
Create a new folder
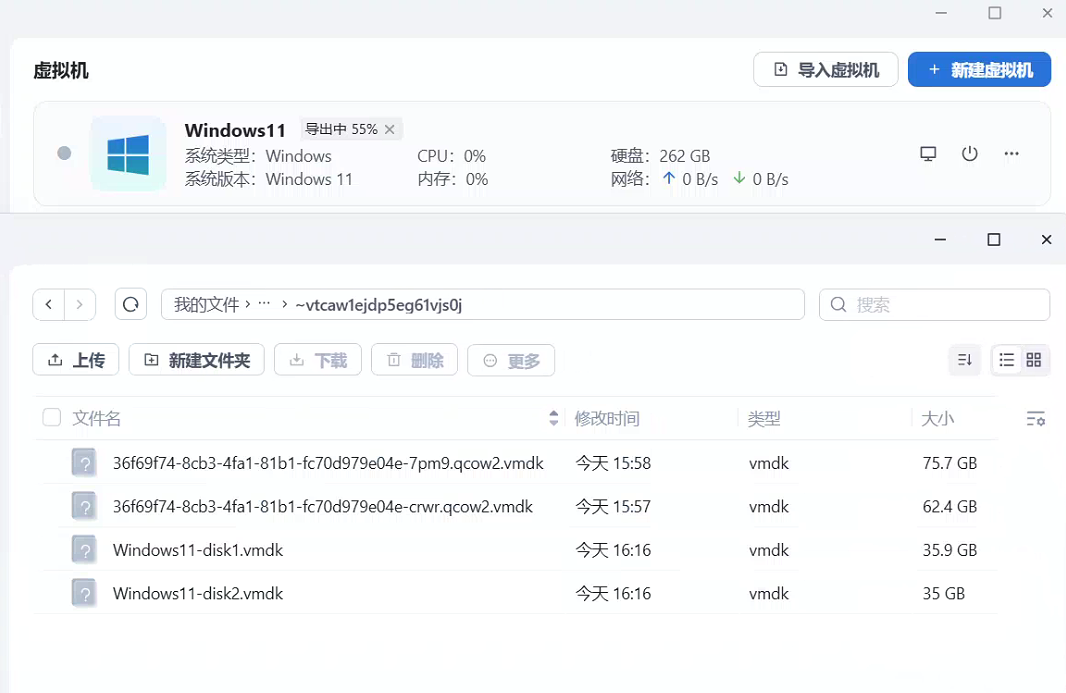tap(196, 360)
